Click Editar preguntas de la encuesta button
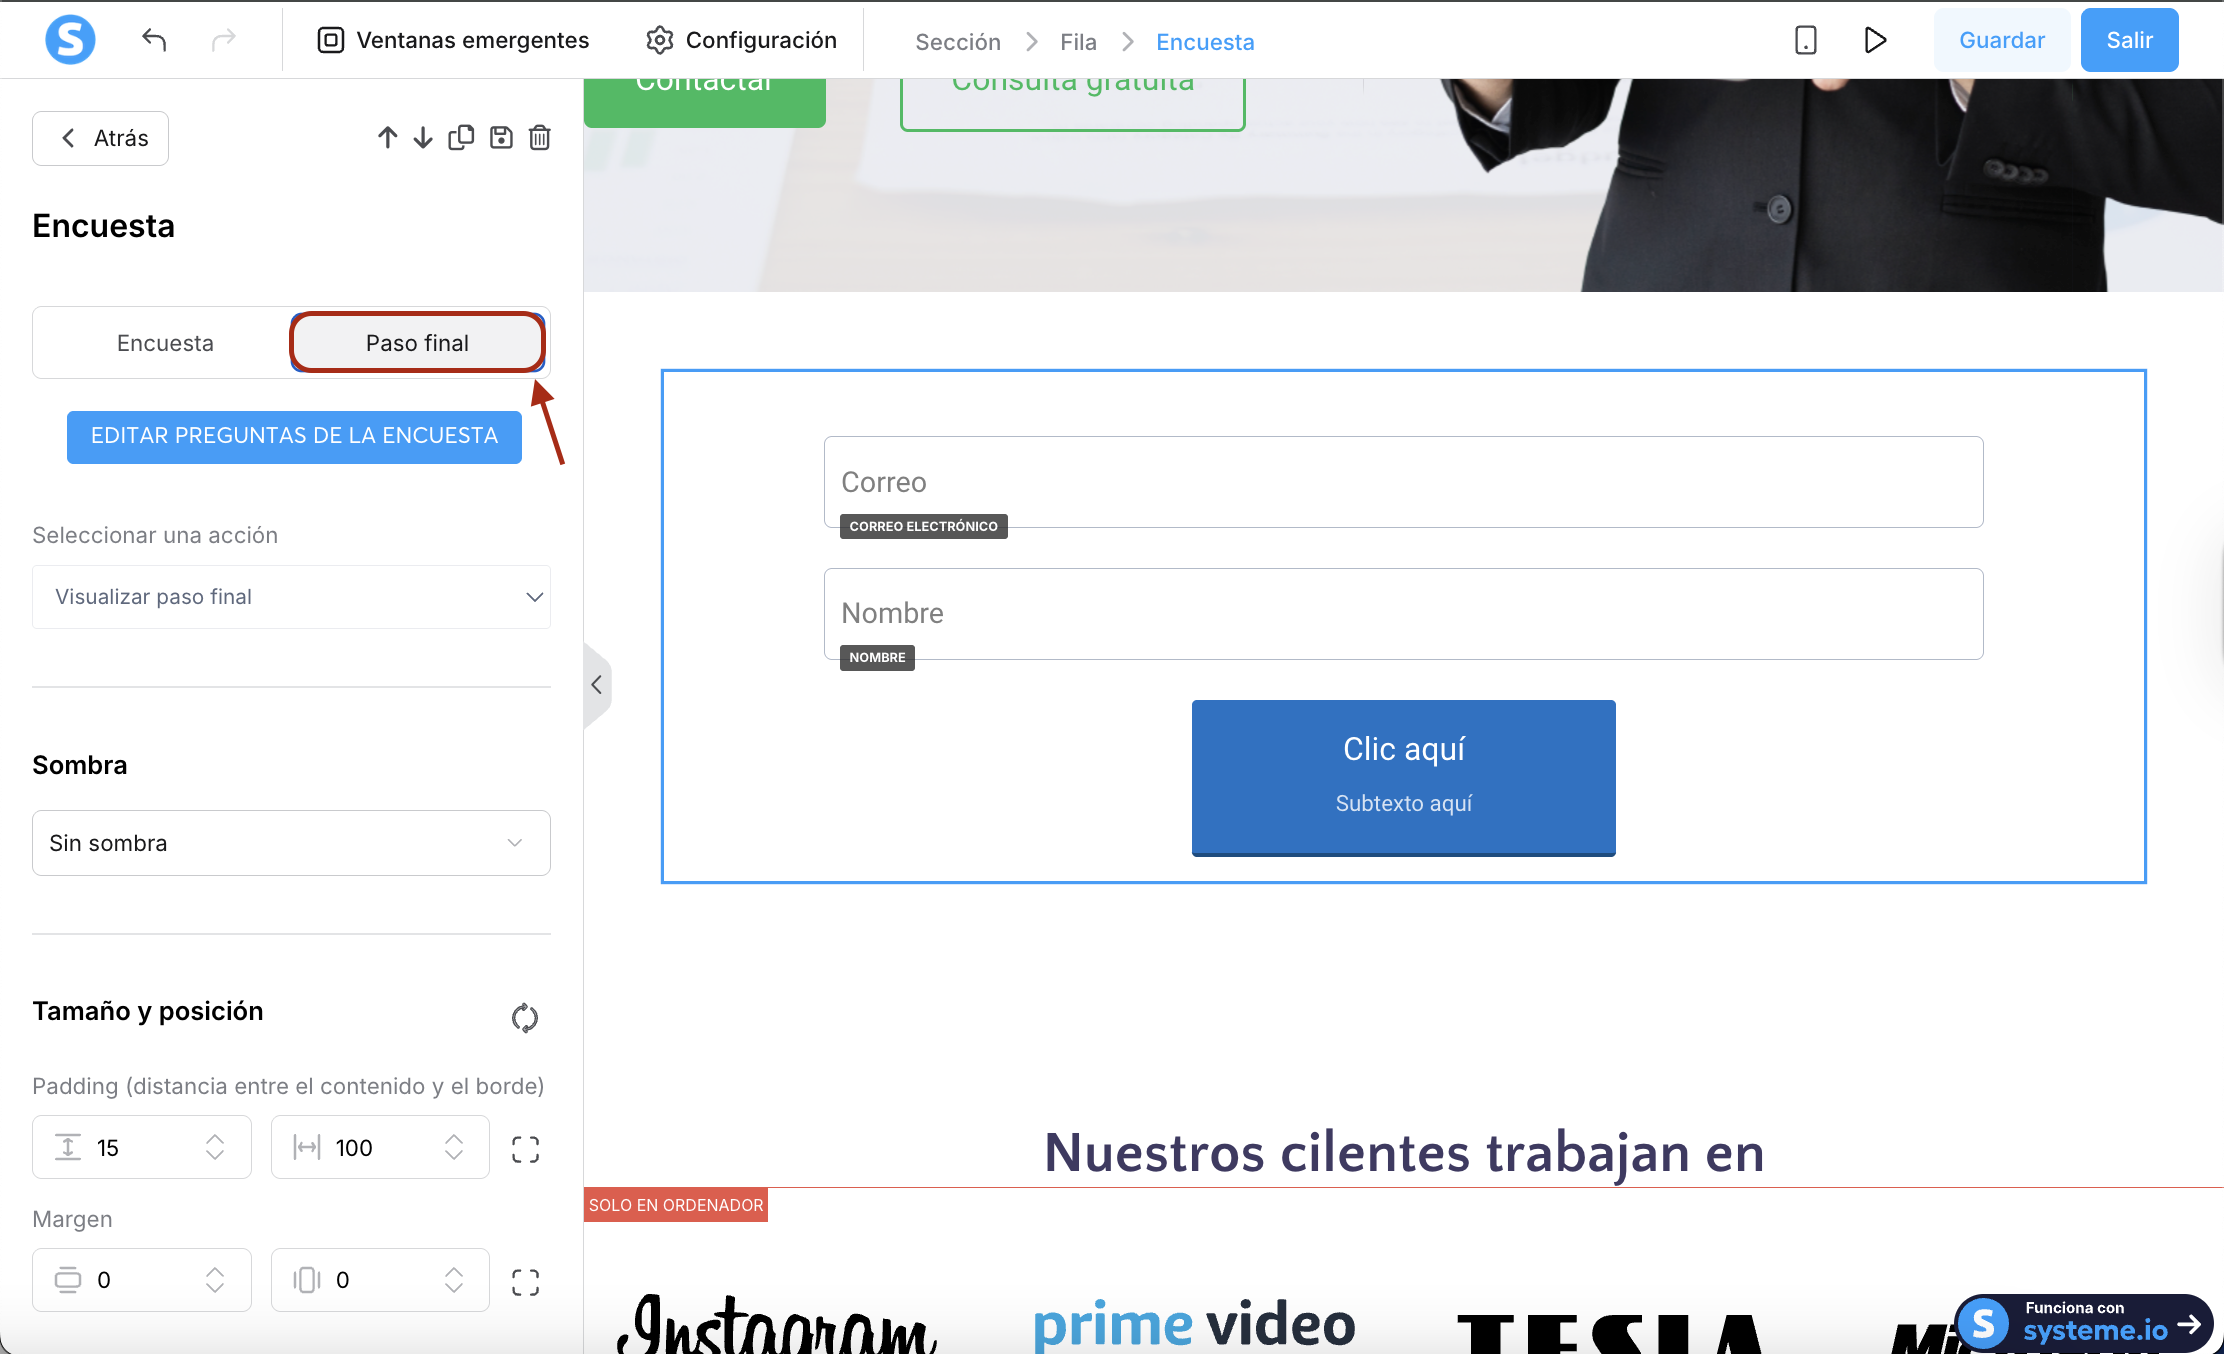 click(x=294, y=436)
